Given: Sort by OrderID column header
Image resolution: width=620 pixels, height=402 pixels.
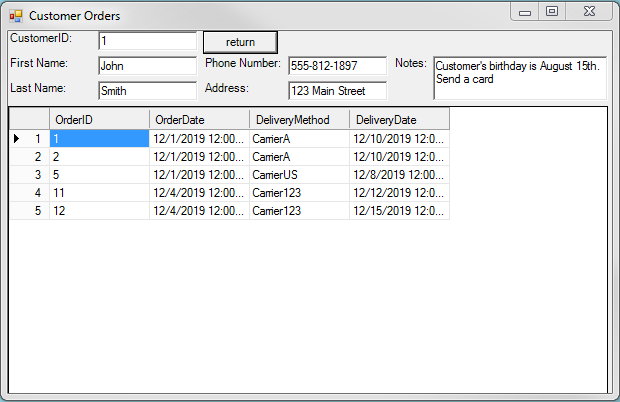Looking at the screenshot, I should point(99,120).
